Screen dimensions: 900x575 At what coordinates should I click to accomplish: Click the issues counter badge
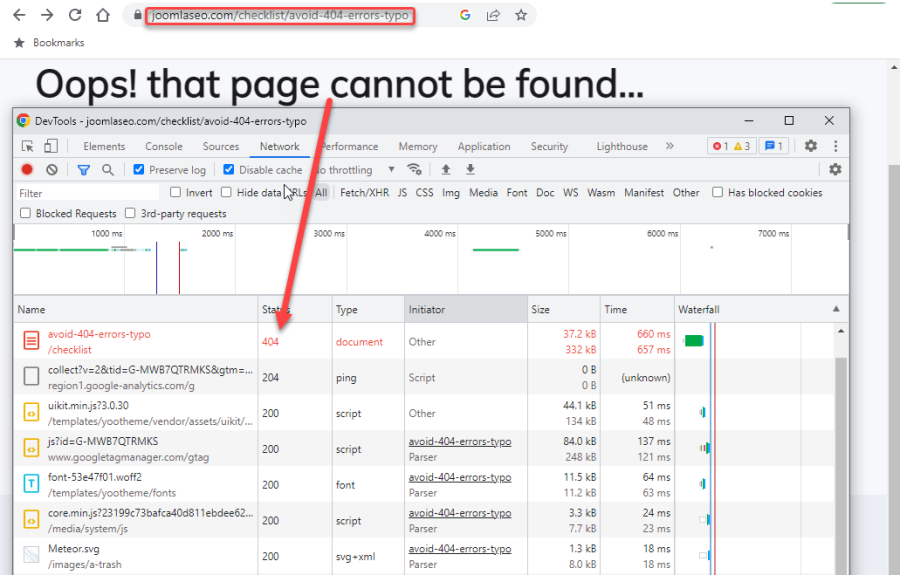coord(774,146)
